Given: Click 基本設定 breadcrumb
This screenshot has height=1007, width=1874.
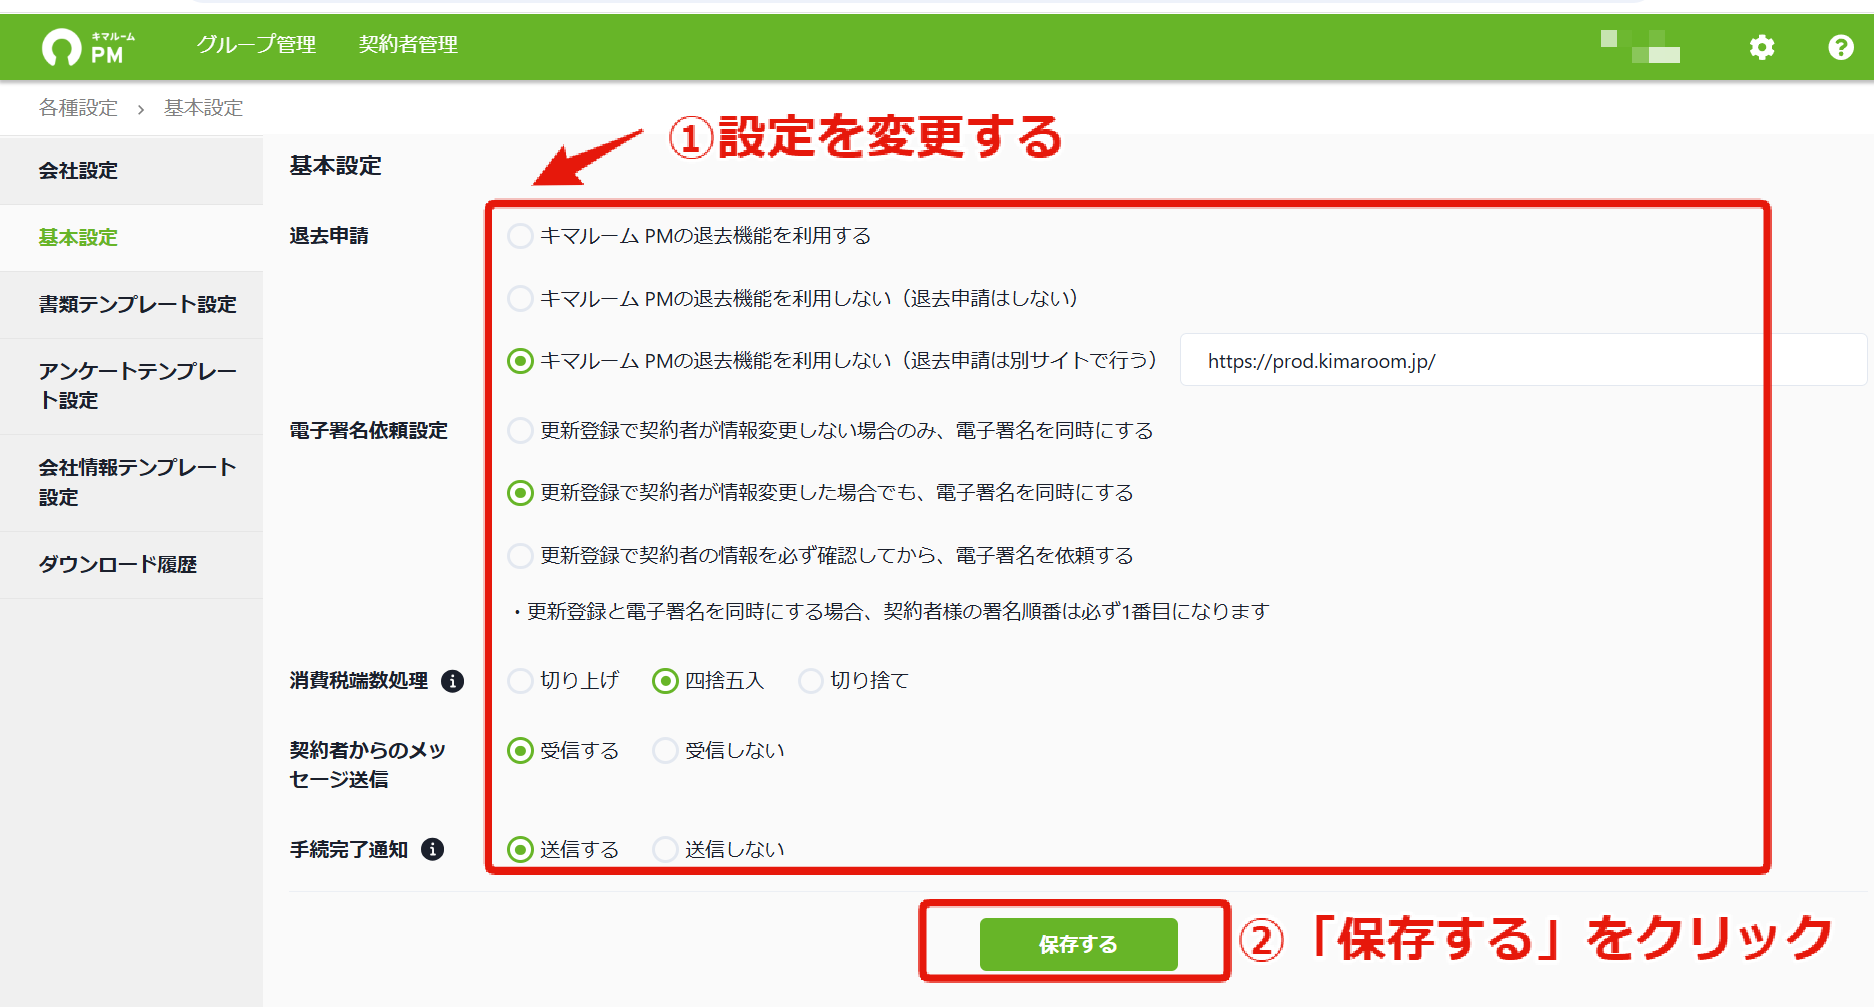Looking at the screenshot, I should pyautogui.click(x=203, y=108).
